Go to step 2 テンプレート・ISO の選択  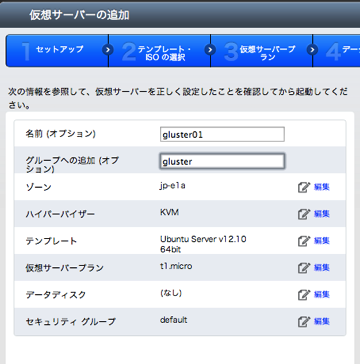tap(160, 51)
